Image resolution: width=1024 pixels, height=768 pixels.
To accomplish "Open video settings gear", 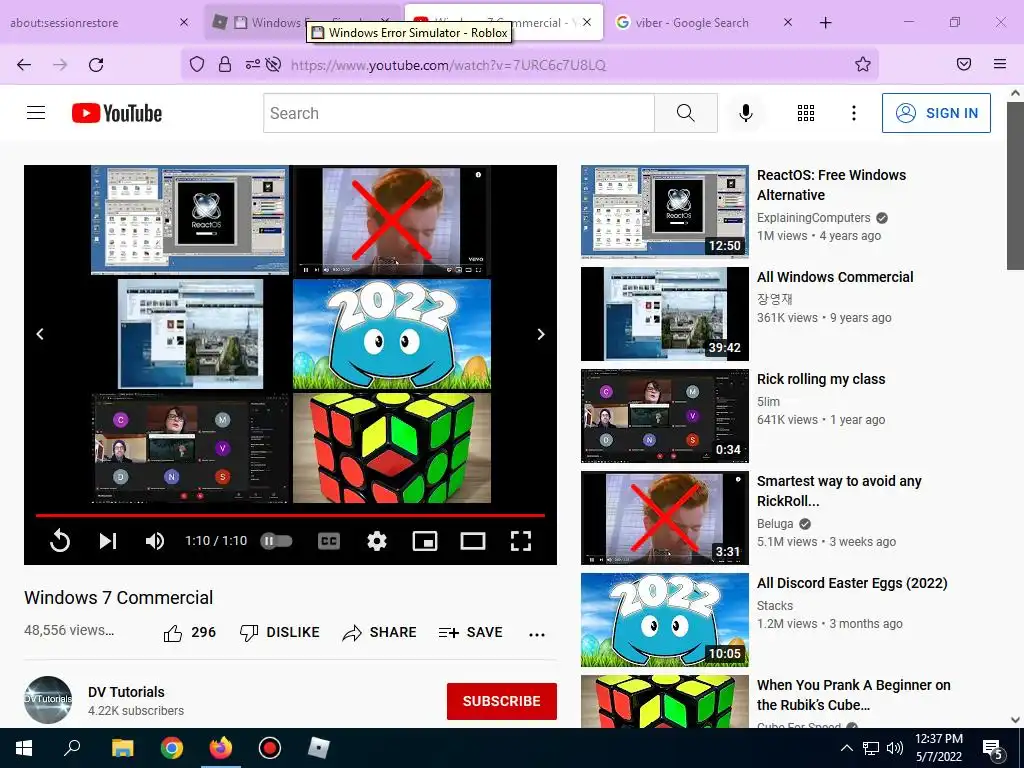I will (x=377, y=541).
